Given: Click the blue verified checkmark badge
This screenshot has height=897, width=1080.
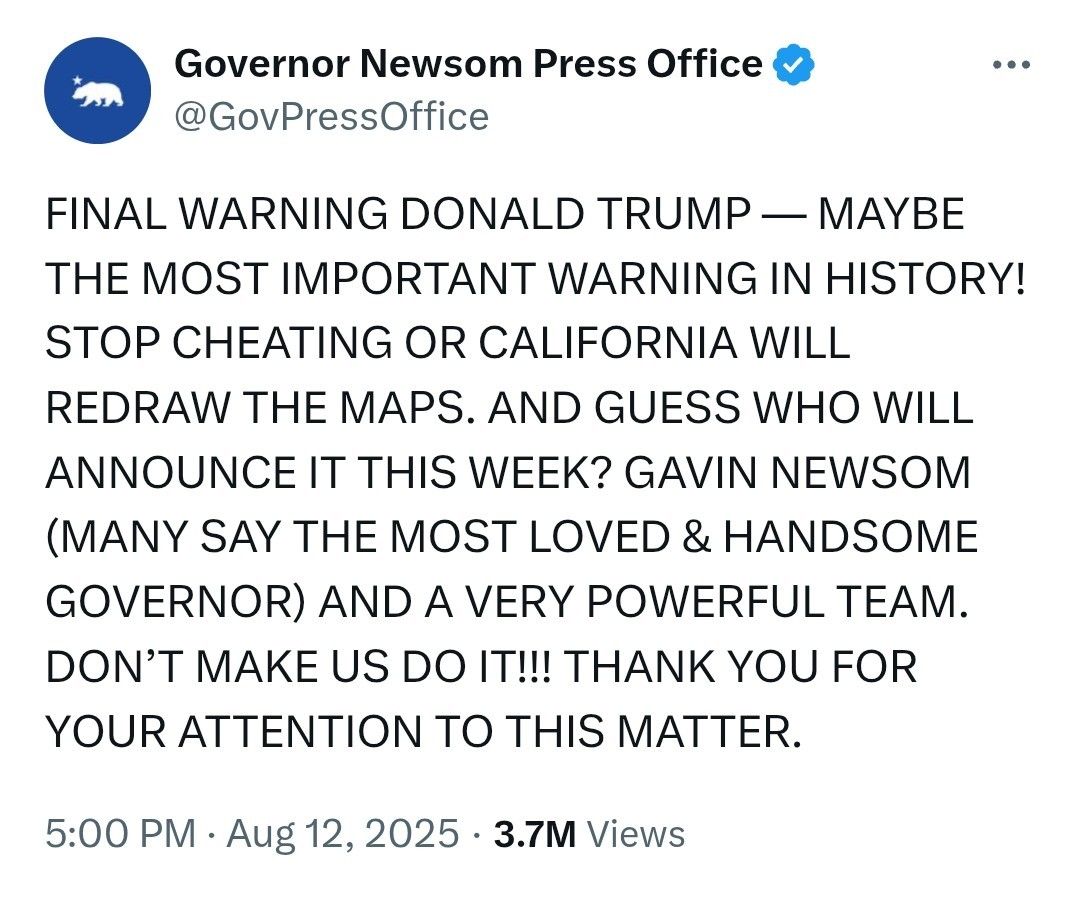Looking at the screenshot, I should pos(795,65).
